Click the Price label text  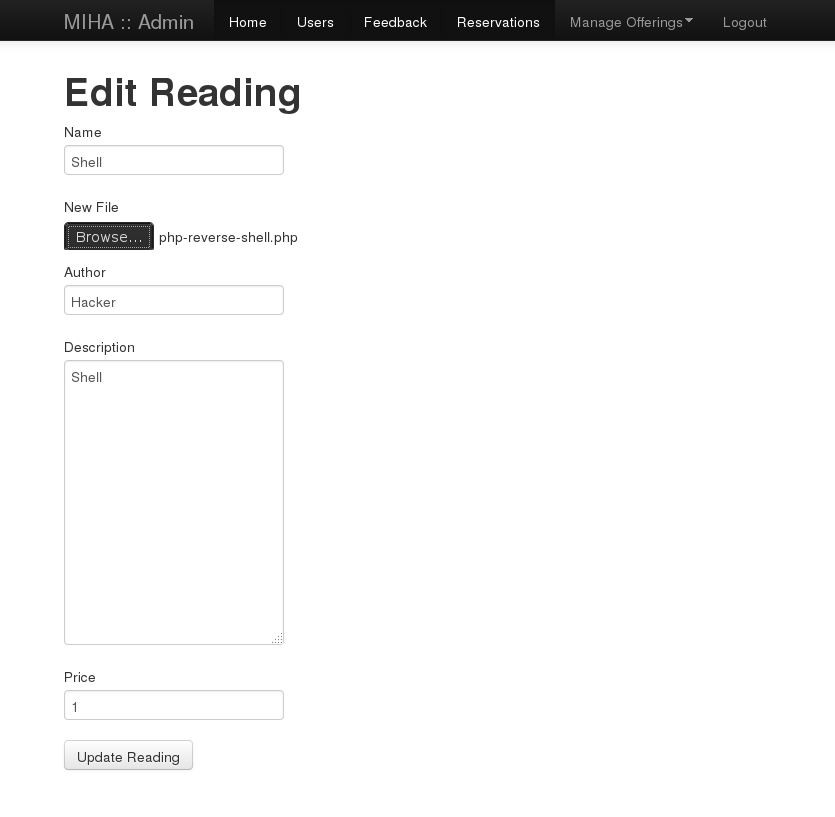coord(80,677)
